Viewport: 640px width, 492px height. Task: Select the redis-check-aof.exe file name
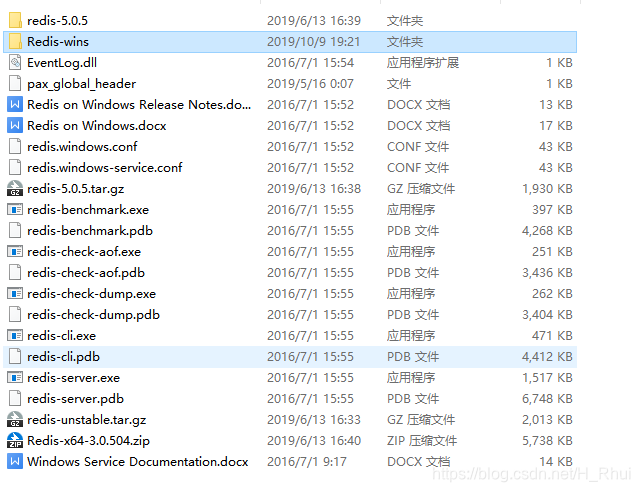[x=84, y=252]
